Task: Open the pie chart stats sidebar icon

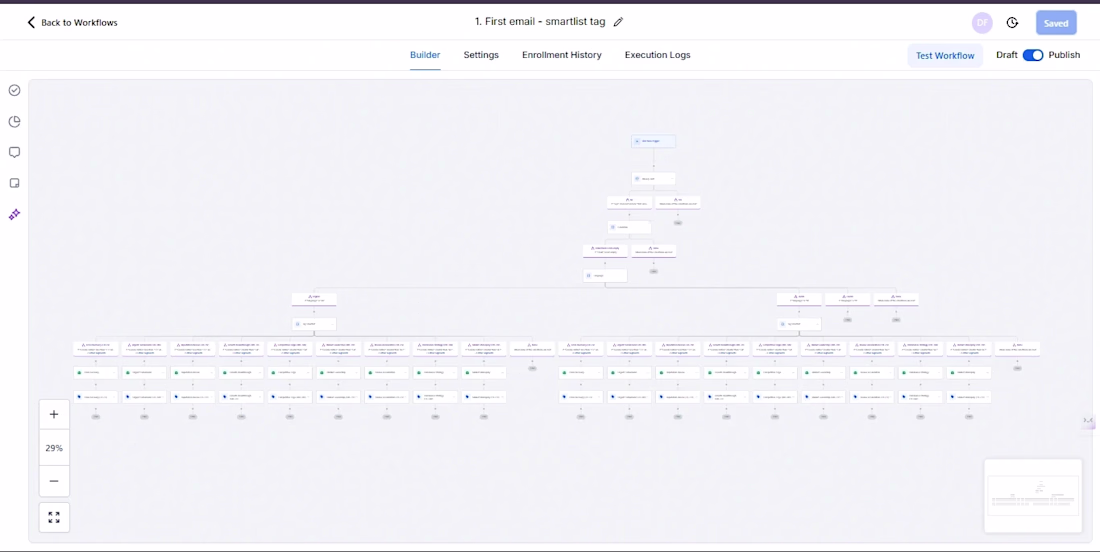Action: 14,121
